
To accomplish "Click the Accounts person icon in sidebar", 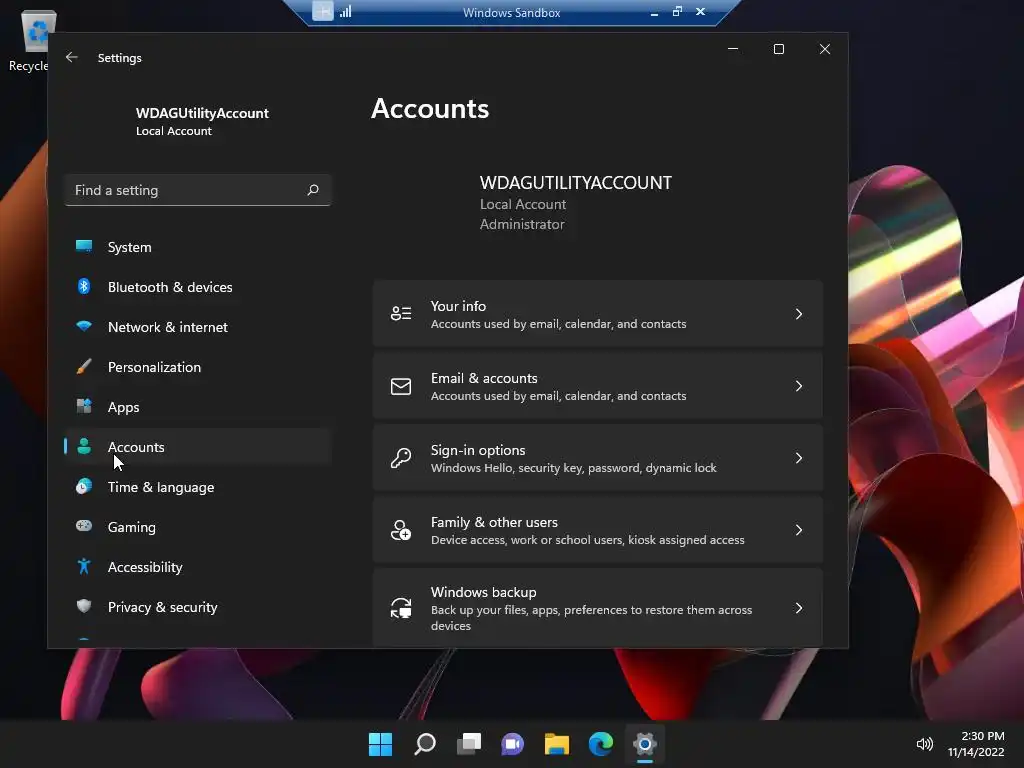I will pyautogui.click(x=84, y=446).
